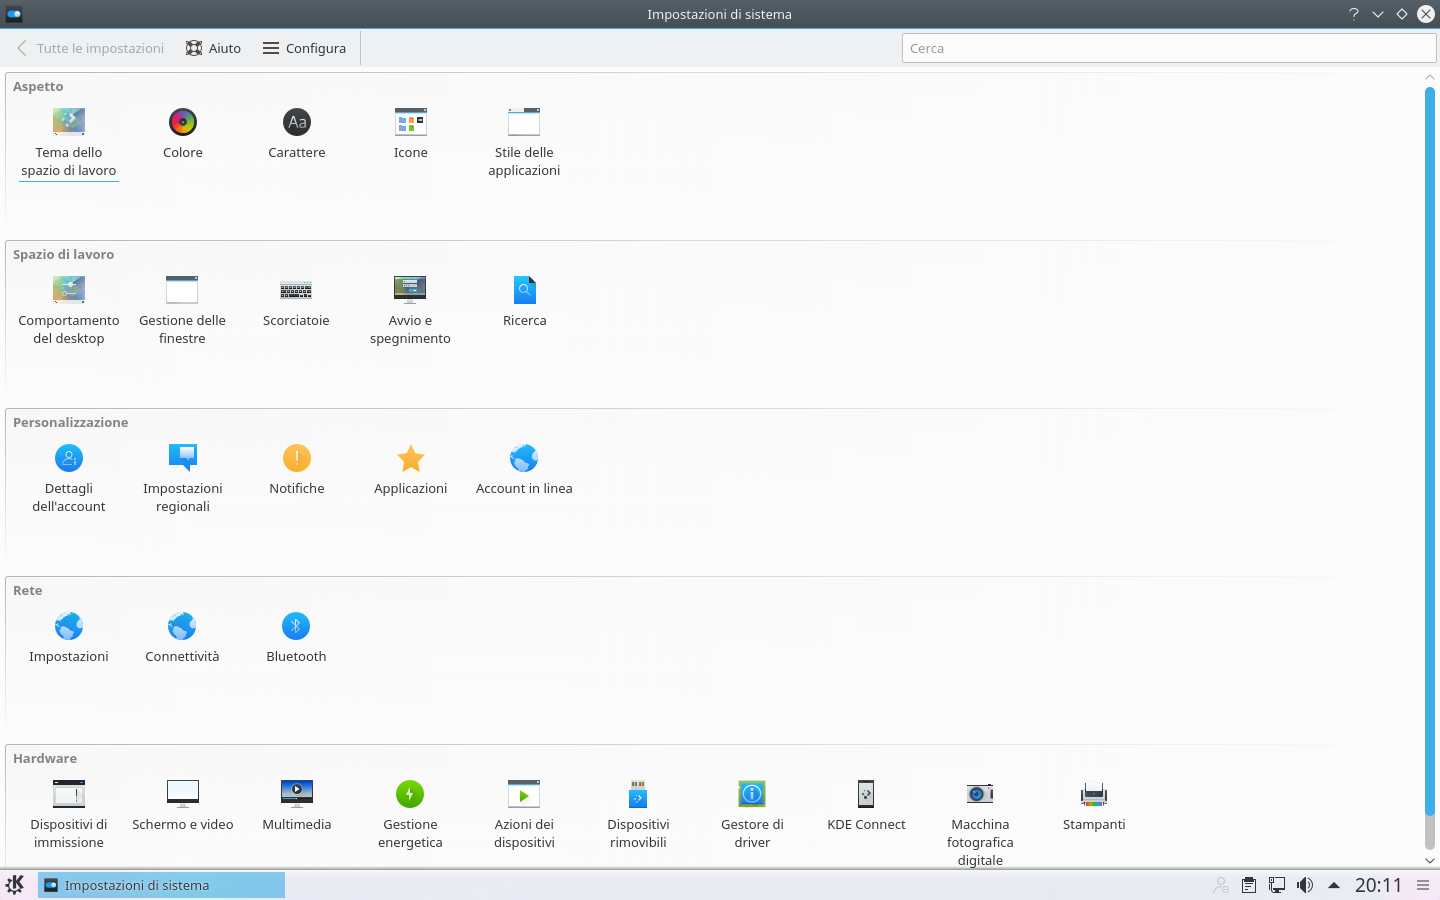Image resolution: width=1440 pixels, height=900 pixels.
Task: Click the vertical scrollbar of settings list
Action: click(1429, 450)
